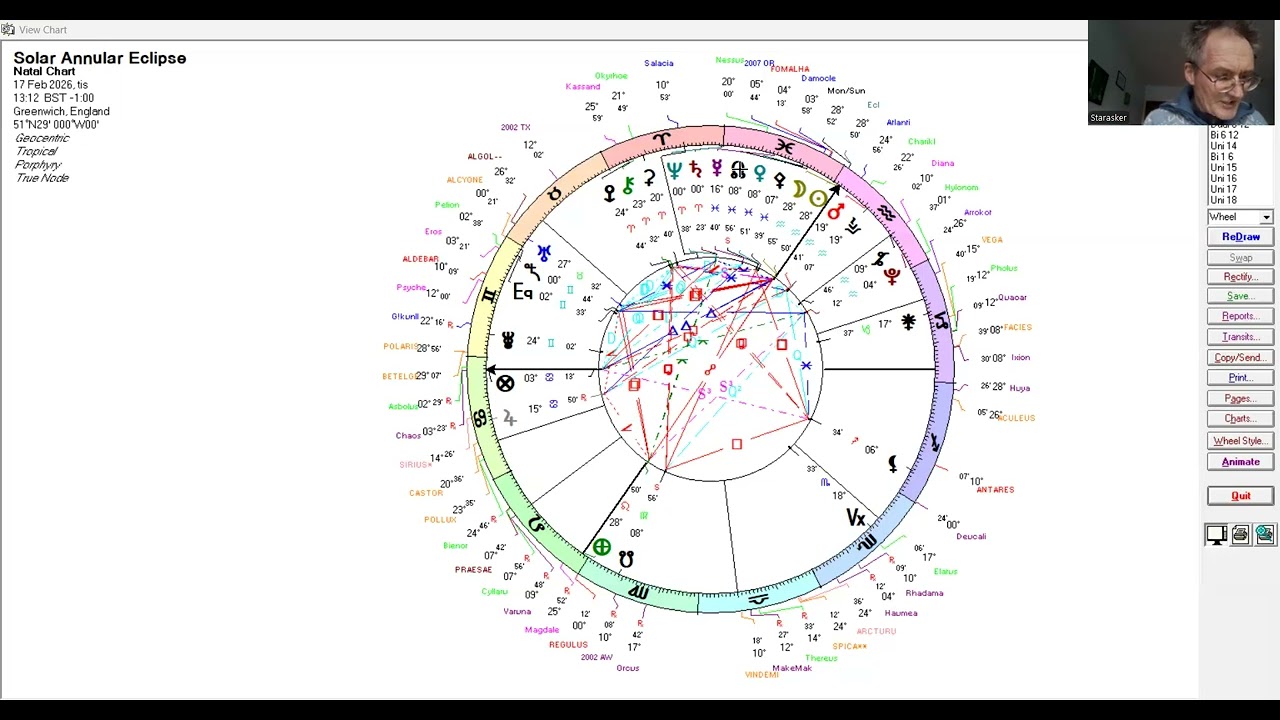The image size is (1280, 720).
Task: Save the chart via Save button
Action: pos(1240,296)
